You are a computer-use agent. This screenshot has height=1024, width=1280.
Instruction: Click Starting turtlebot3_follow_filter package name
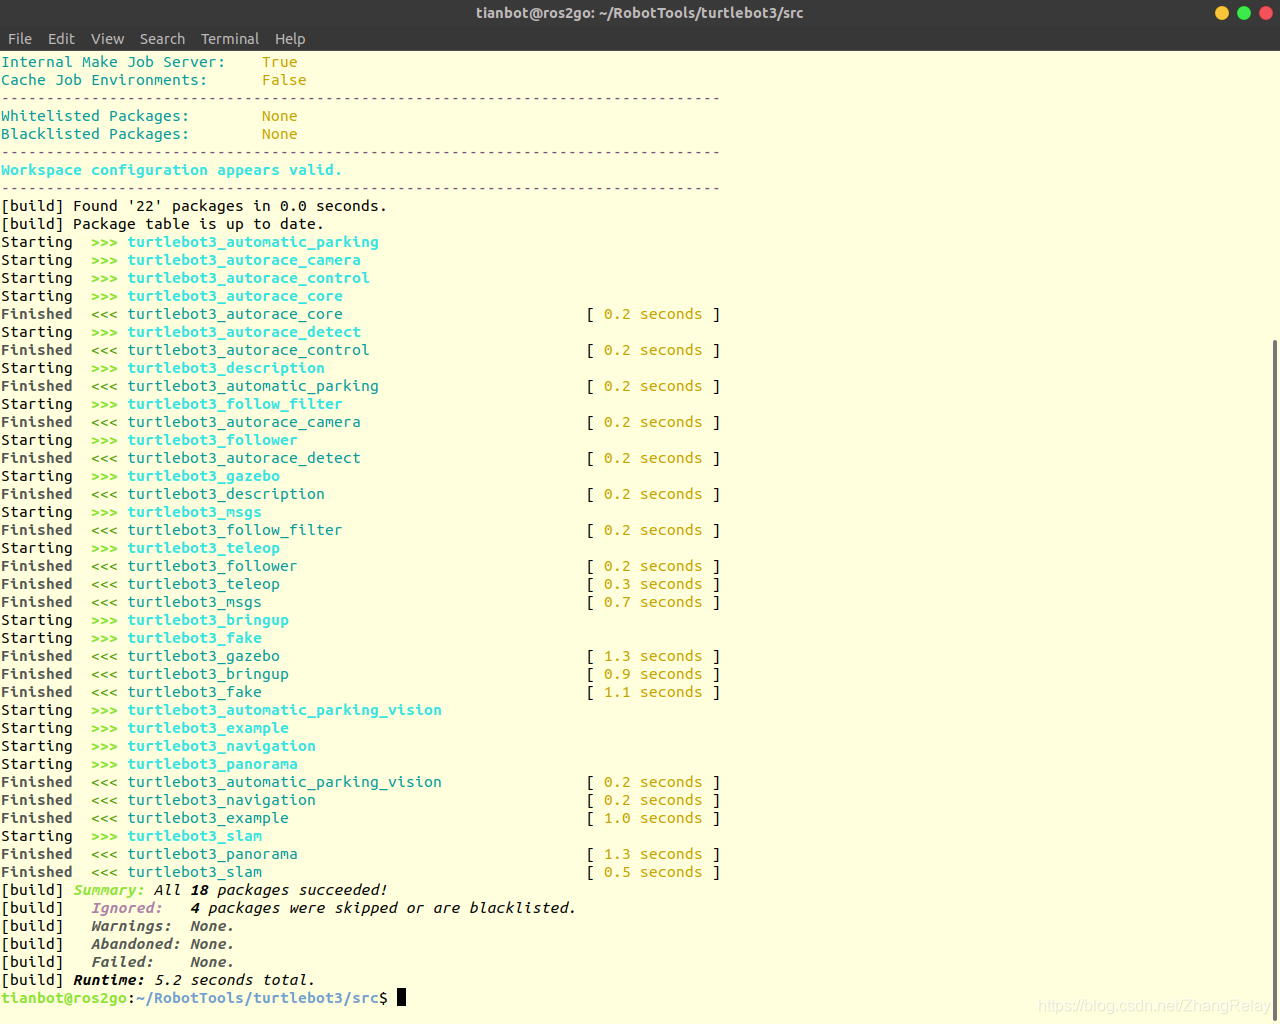coord(235,404)
